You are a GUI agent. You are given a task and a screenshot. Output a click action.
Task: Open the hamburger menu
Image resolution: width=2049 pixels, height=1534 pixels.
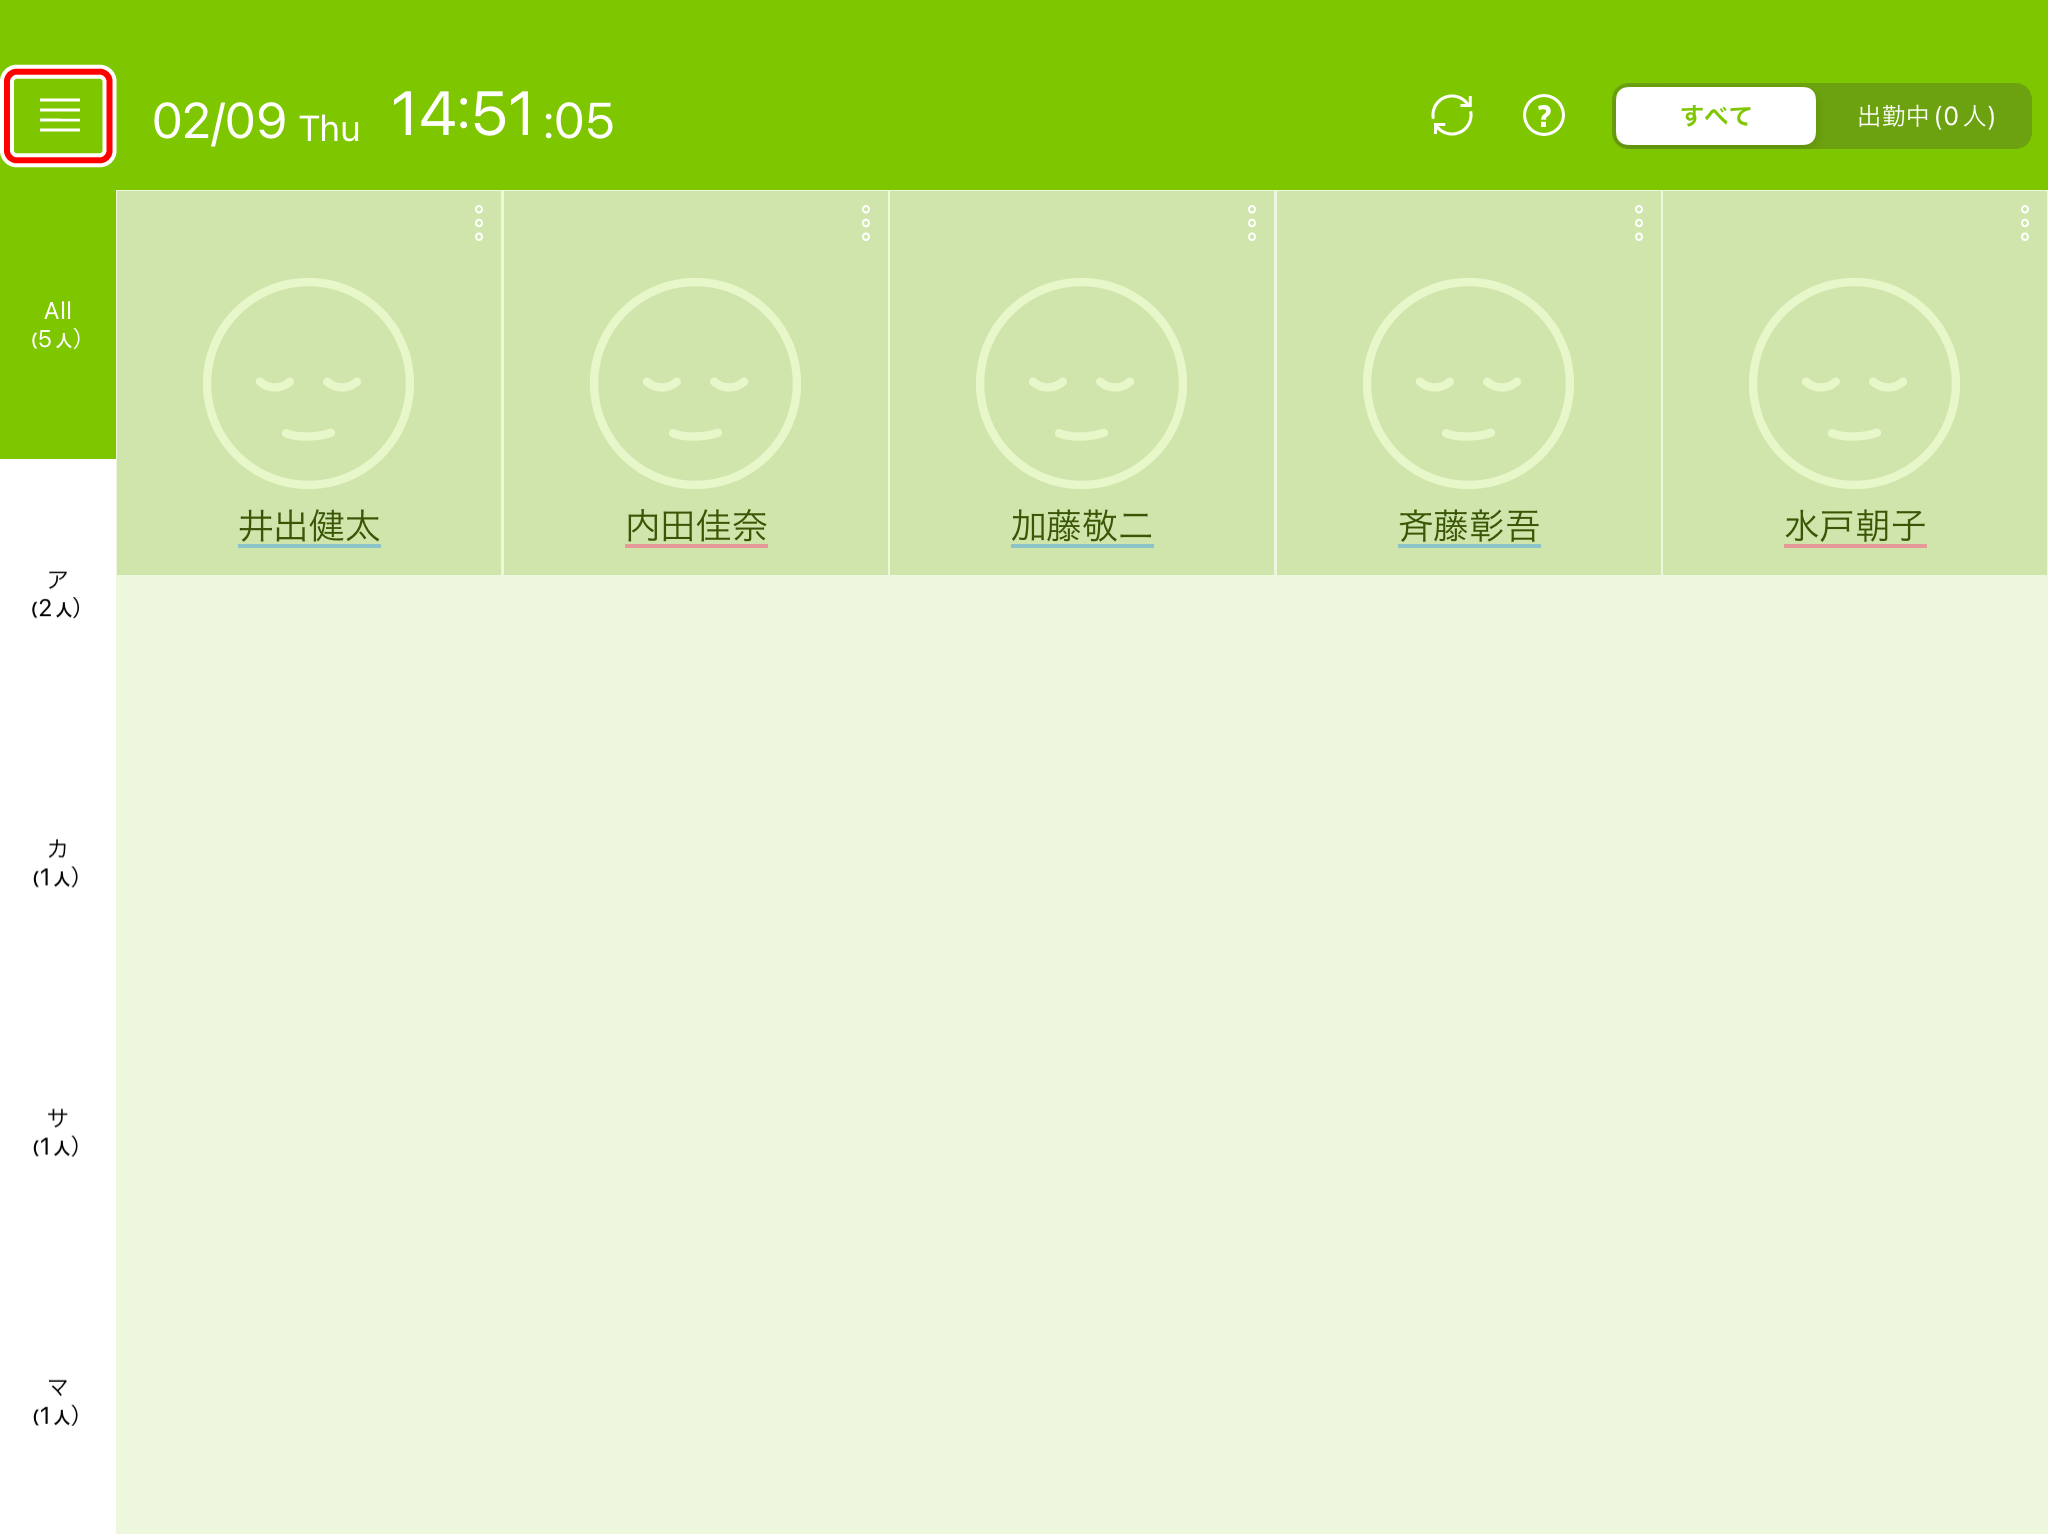(x=59, y=116)
